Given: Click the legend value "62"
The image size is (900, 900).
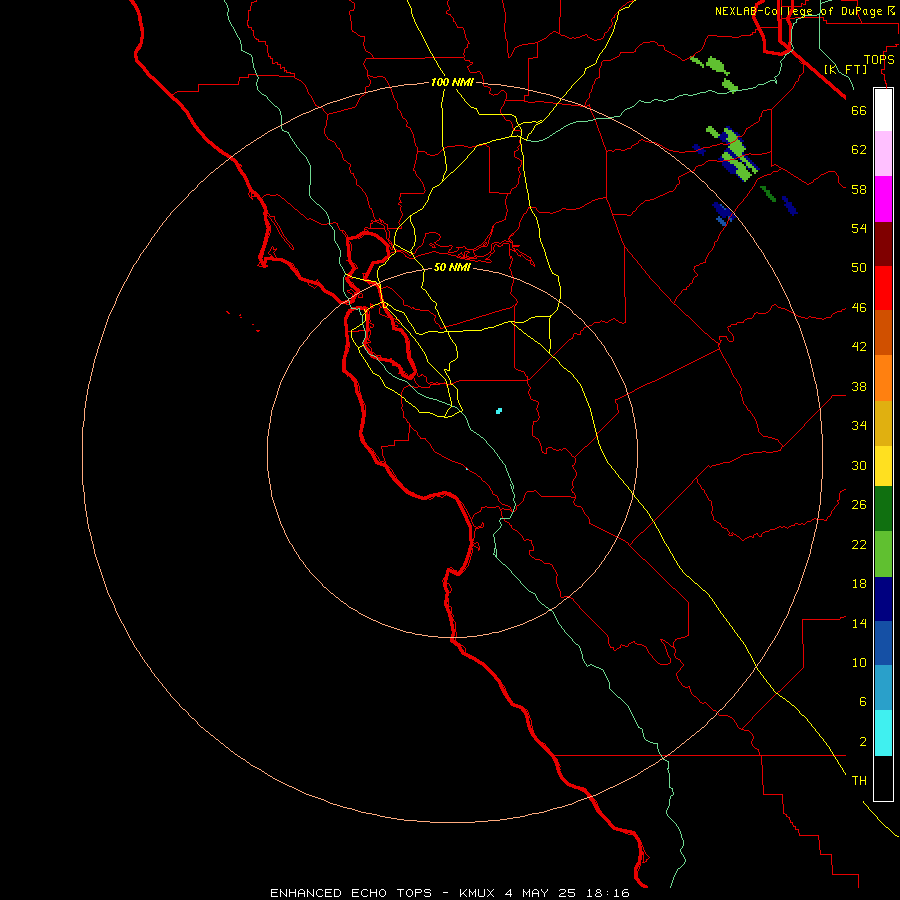Looking at the screenshot, I should [859, 149].
